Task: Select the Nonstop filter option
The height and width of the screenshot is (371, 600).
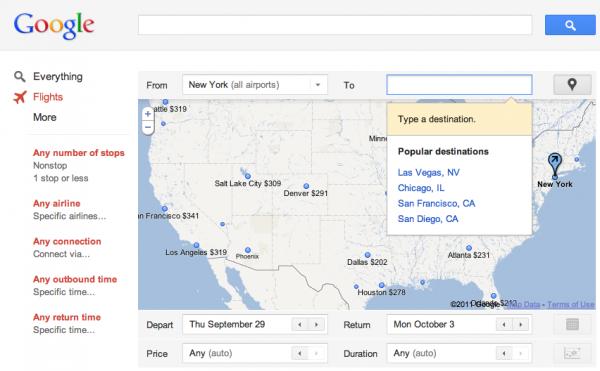Action: point(50,166)
